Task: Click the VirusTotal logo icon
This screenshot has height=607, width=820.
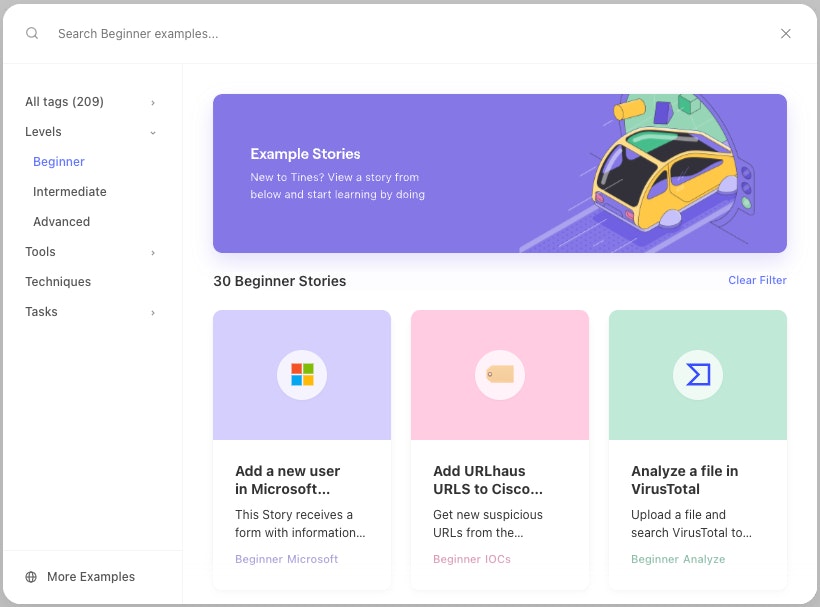Action: coord(698,375)
